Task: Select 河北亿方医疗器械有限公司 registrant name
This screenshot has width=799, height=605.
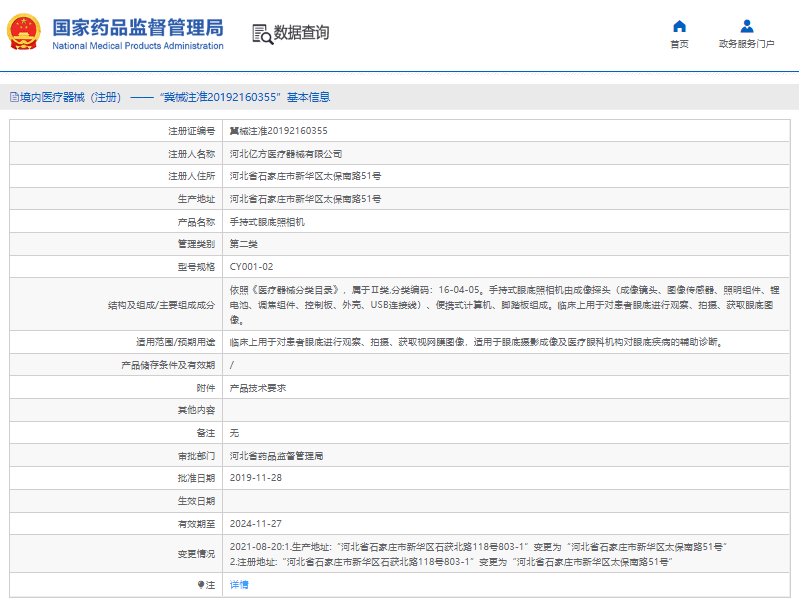Action: [x=286, y=154]
